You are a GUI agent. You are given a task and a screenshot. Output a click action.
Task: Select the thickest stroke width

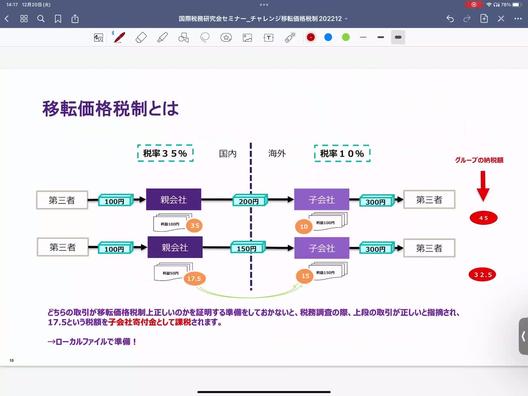point(398,37)
